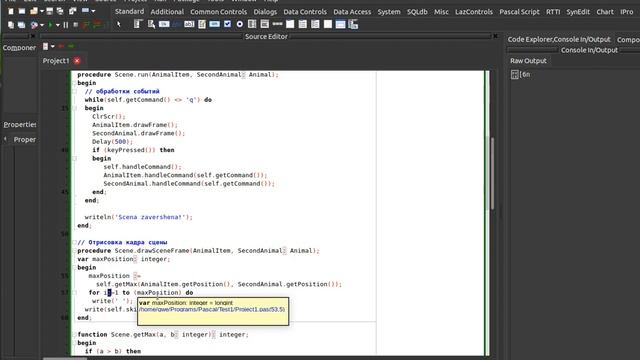
Task: Click the Toggle Form/Unit toolbar icon
Action: 73,11
